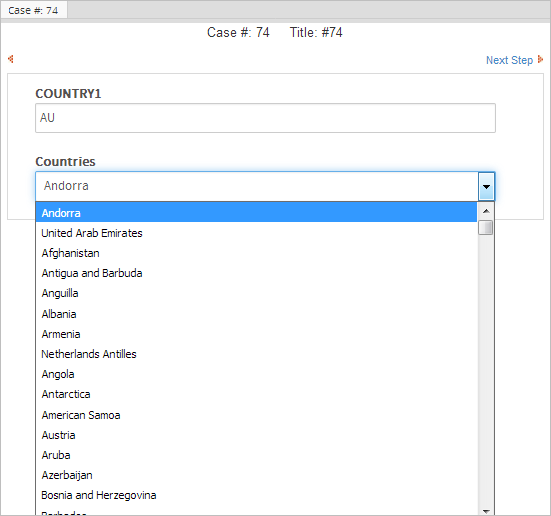Choose United Arab Emirates option
The height and width of the screenshot is (516, 551).
click(256, 233)
